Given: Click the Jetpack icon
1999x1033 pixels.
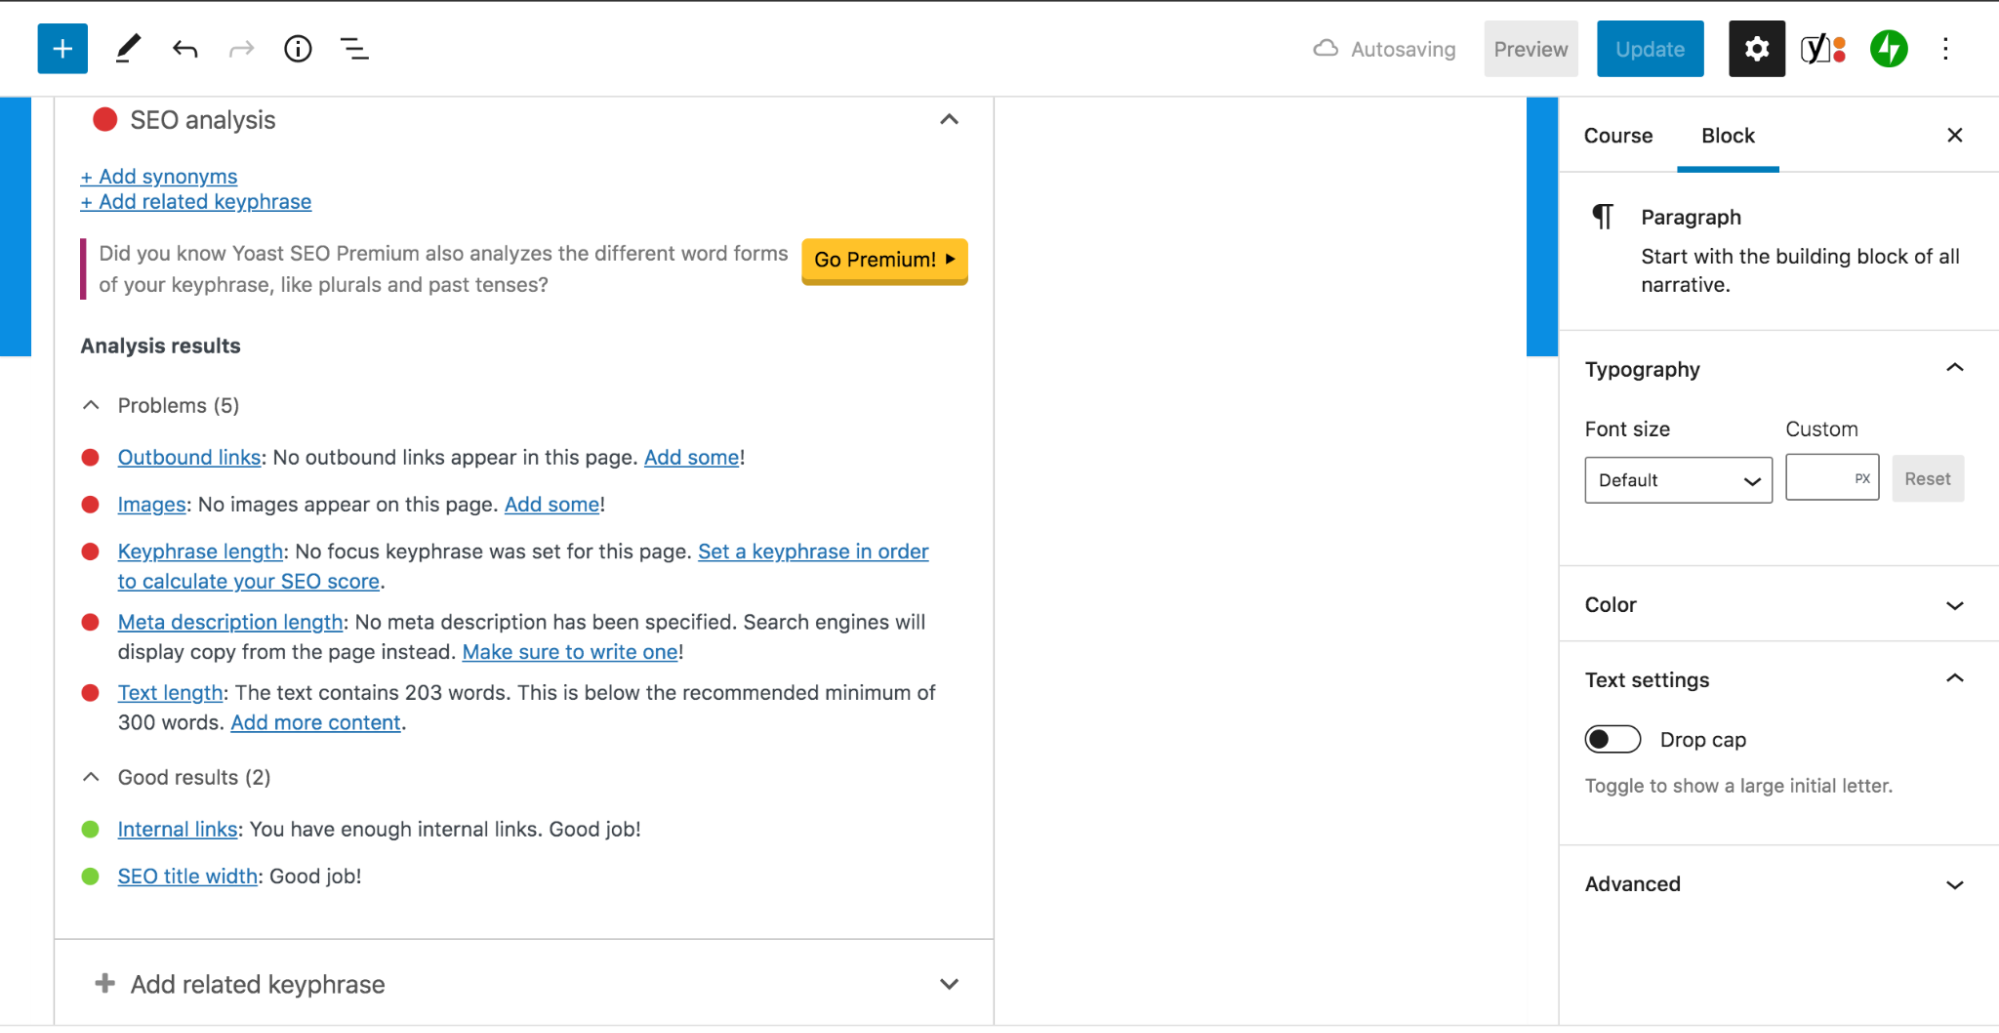Looking at the screenshot, I should pos(1888,48).
